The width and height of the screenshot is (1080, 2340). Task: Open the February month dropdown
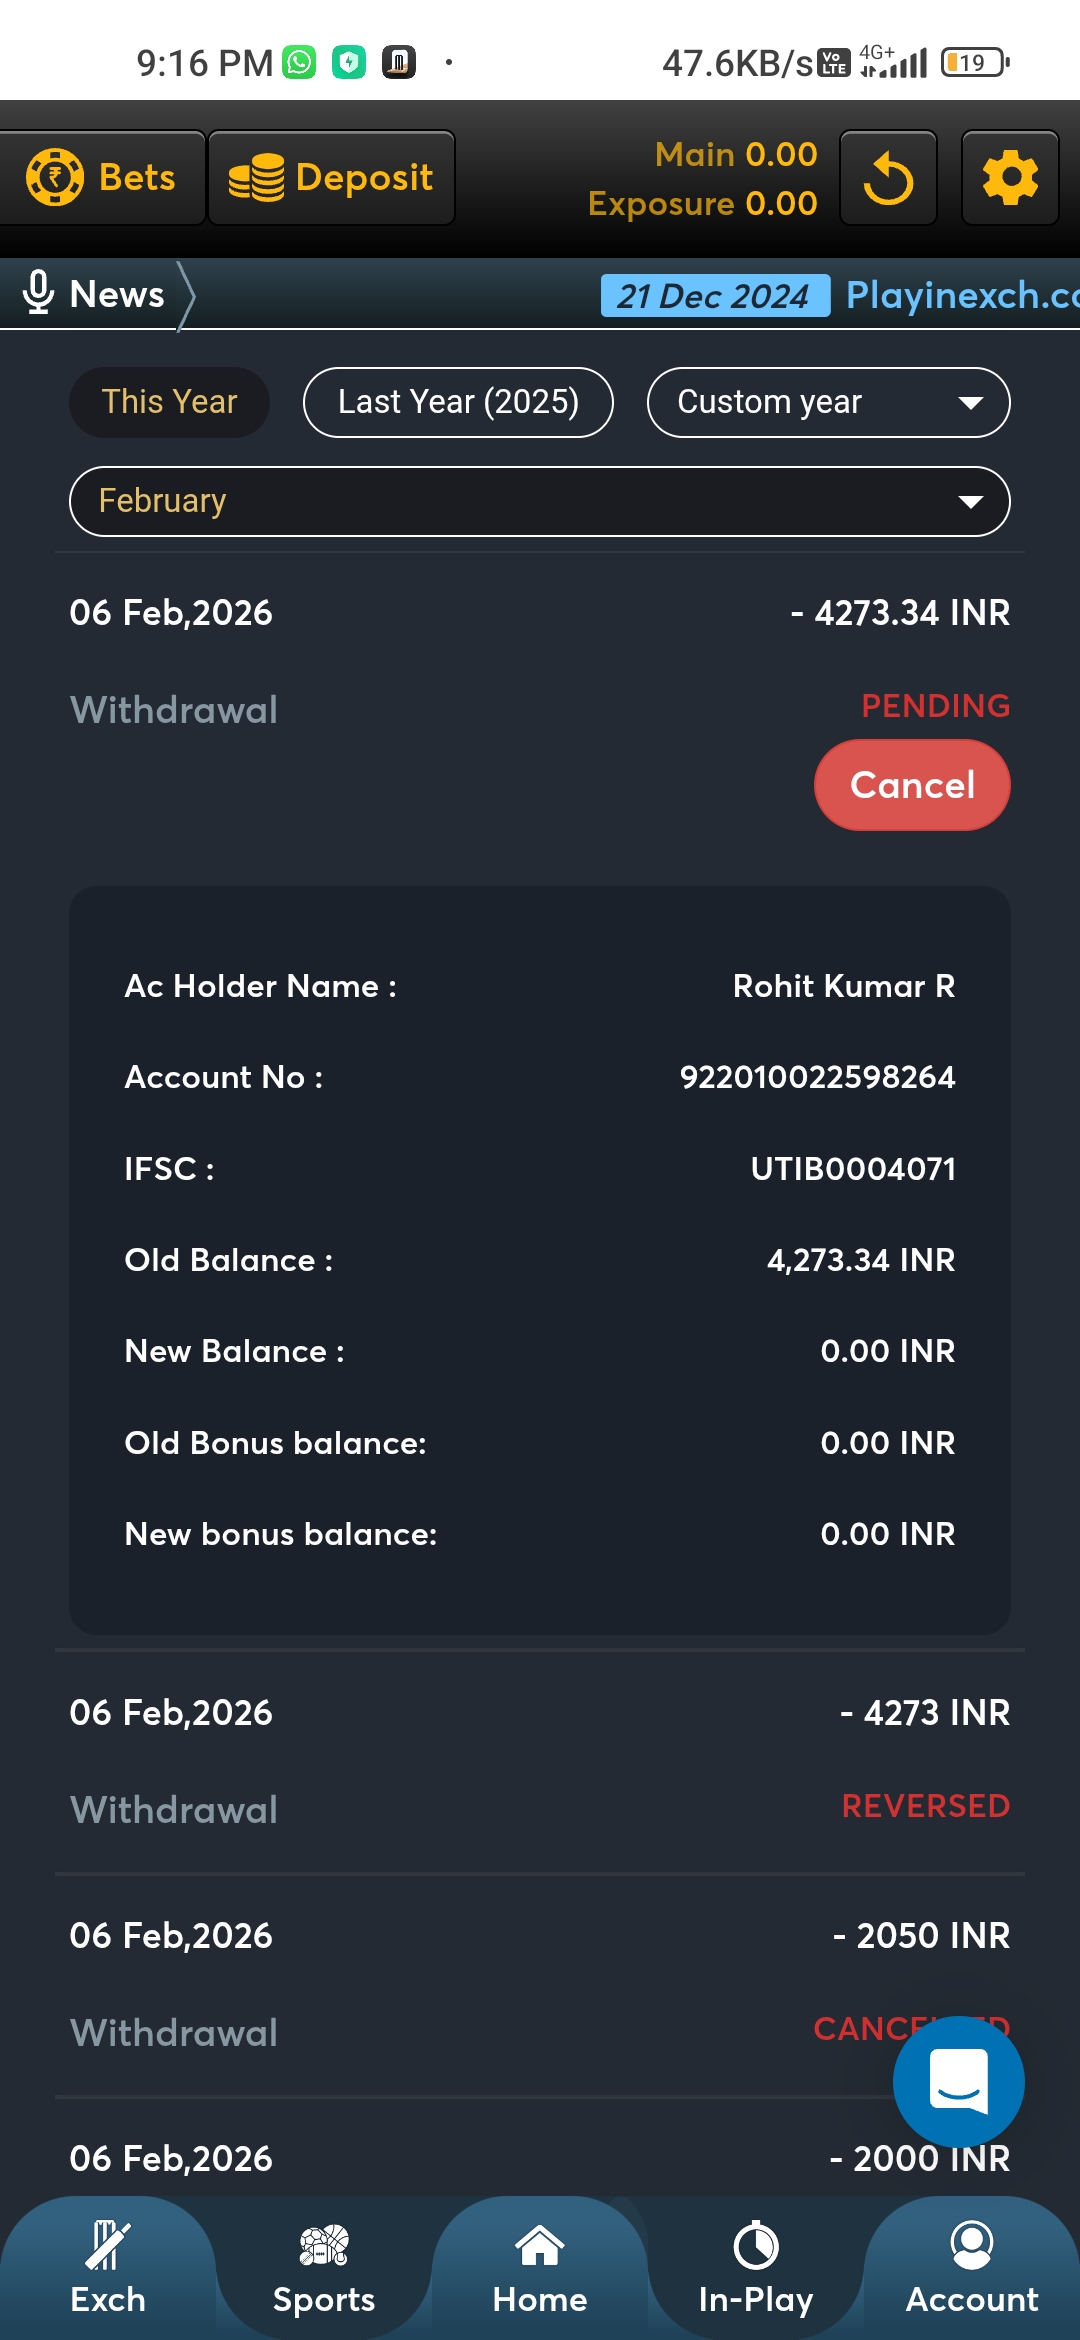point(540,501)
